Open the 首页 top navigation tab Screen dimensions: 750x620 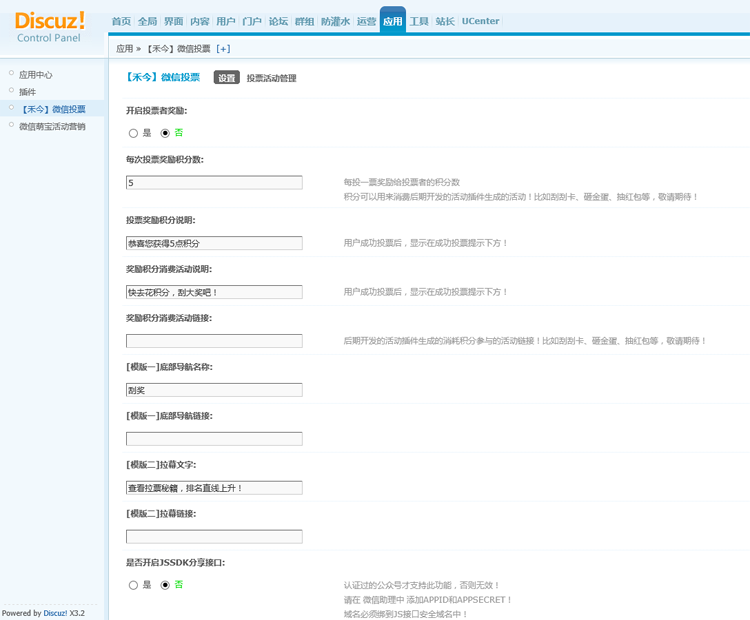[x=121, y=21]
